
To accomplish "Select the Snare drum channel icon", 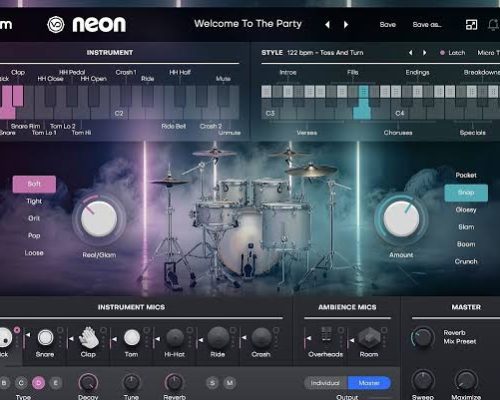I will (45, 337).
